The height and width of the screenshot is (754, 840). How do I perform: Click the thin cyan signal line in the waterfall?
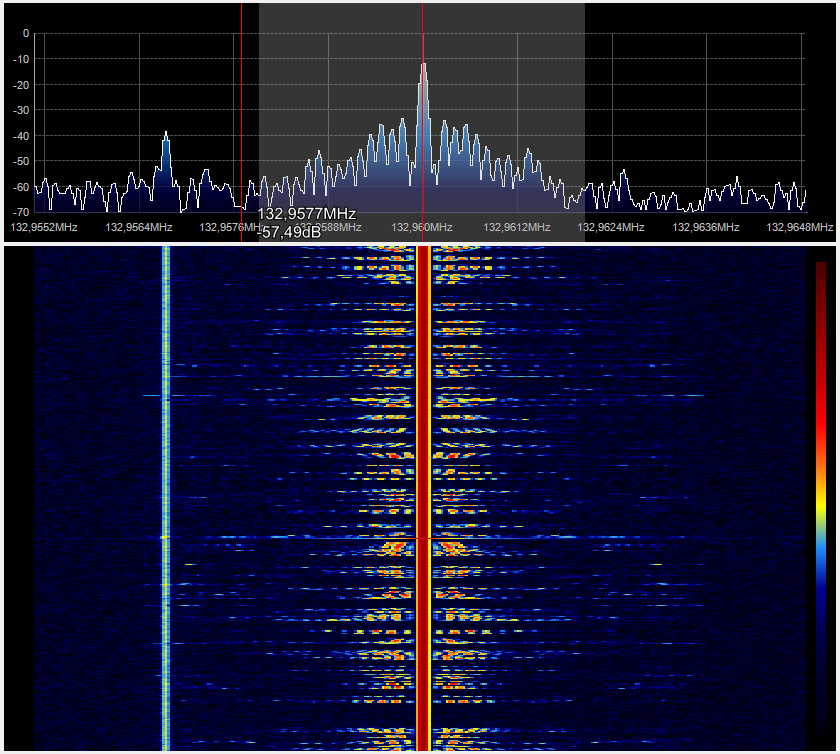[x=166, y=498]
